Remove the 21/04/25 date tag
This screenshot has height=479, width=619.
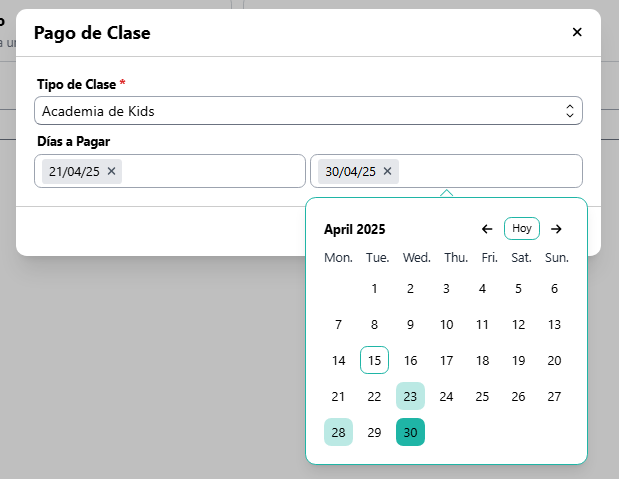click(x=112, y=171)
